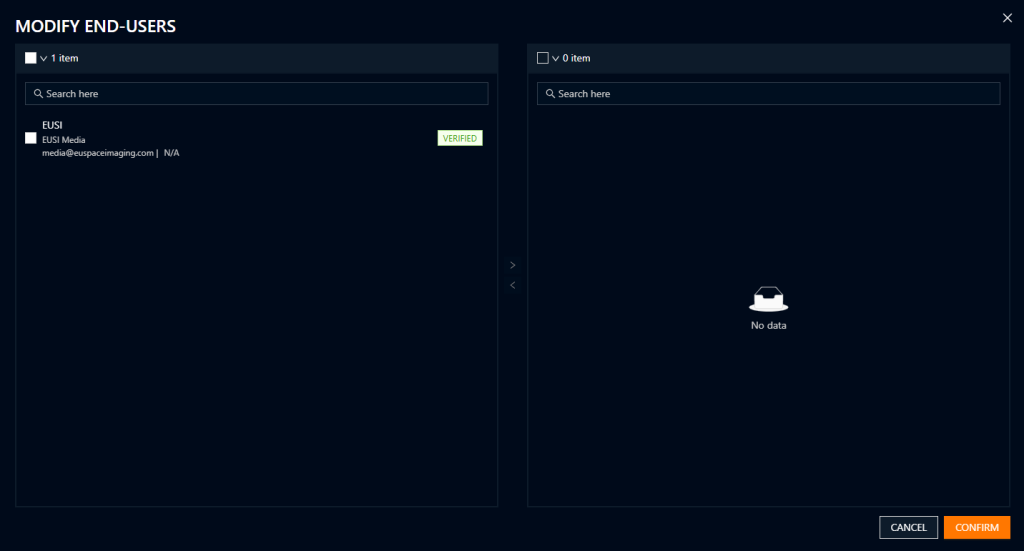Click the magnifier icon in left search box
This screenshot has width=1024, height=551.
pyautogui.click(x=38, y=93)
